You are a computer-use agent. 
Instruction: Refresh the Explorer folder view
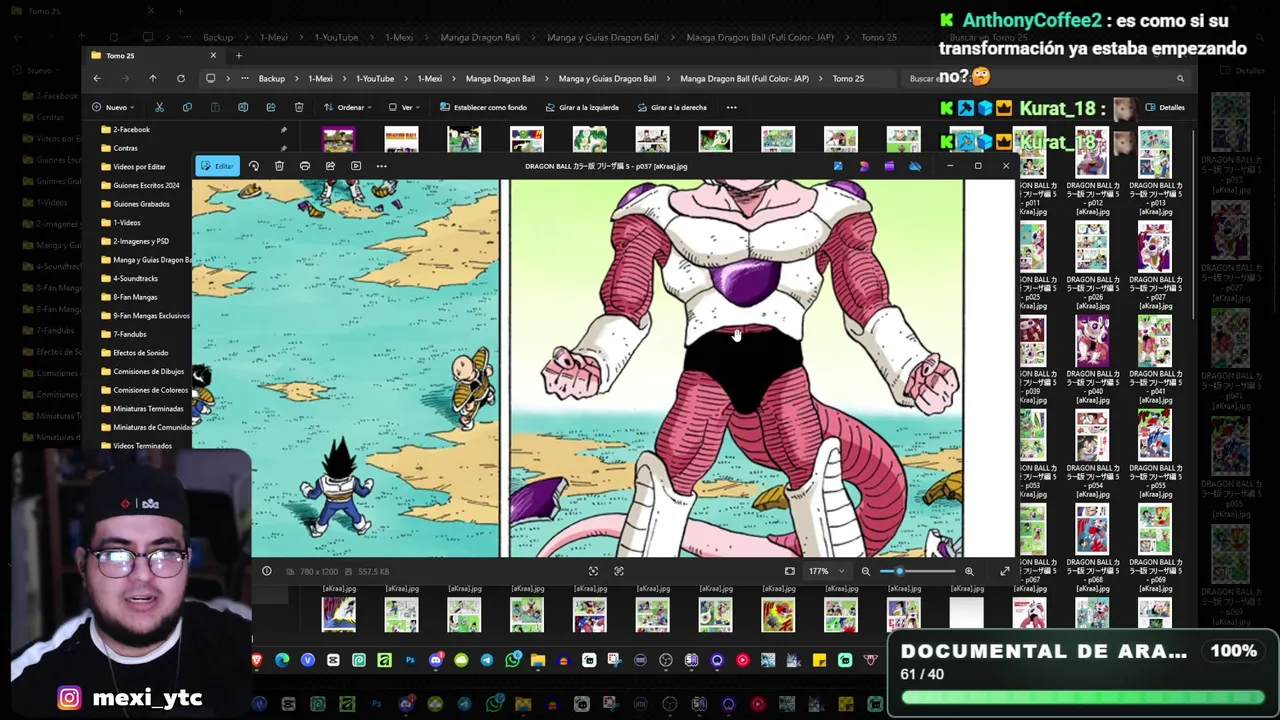(x=180, y=78)
